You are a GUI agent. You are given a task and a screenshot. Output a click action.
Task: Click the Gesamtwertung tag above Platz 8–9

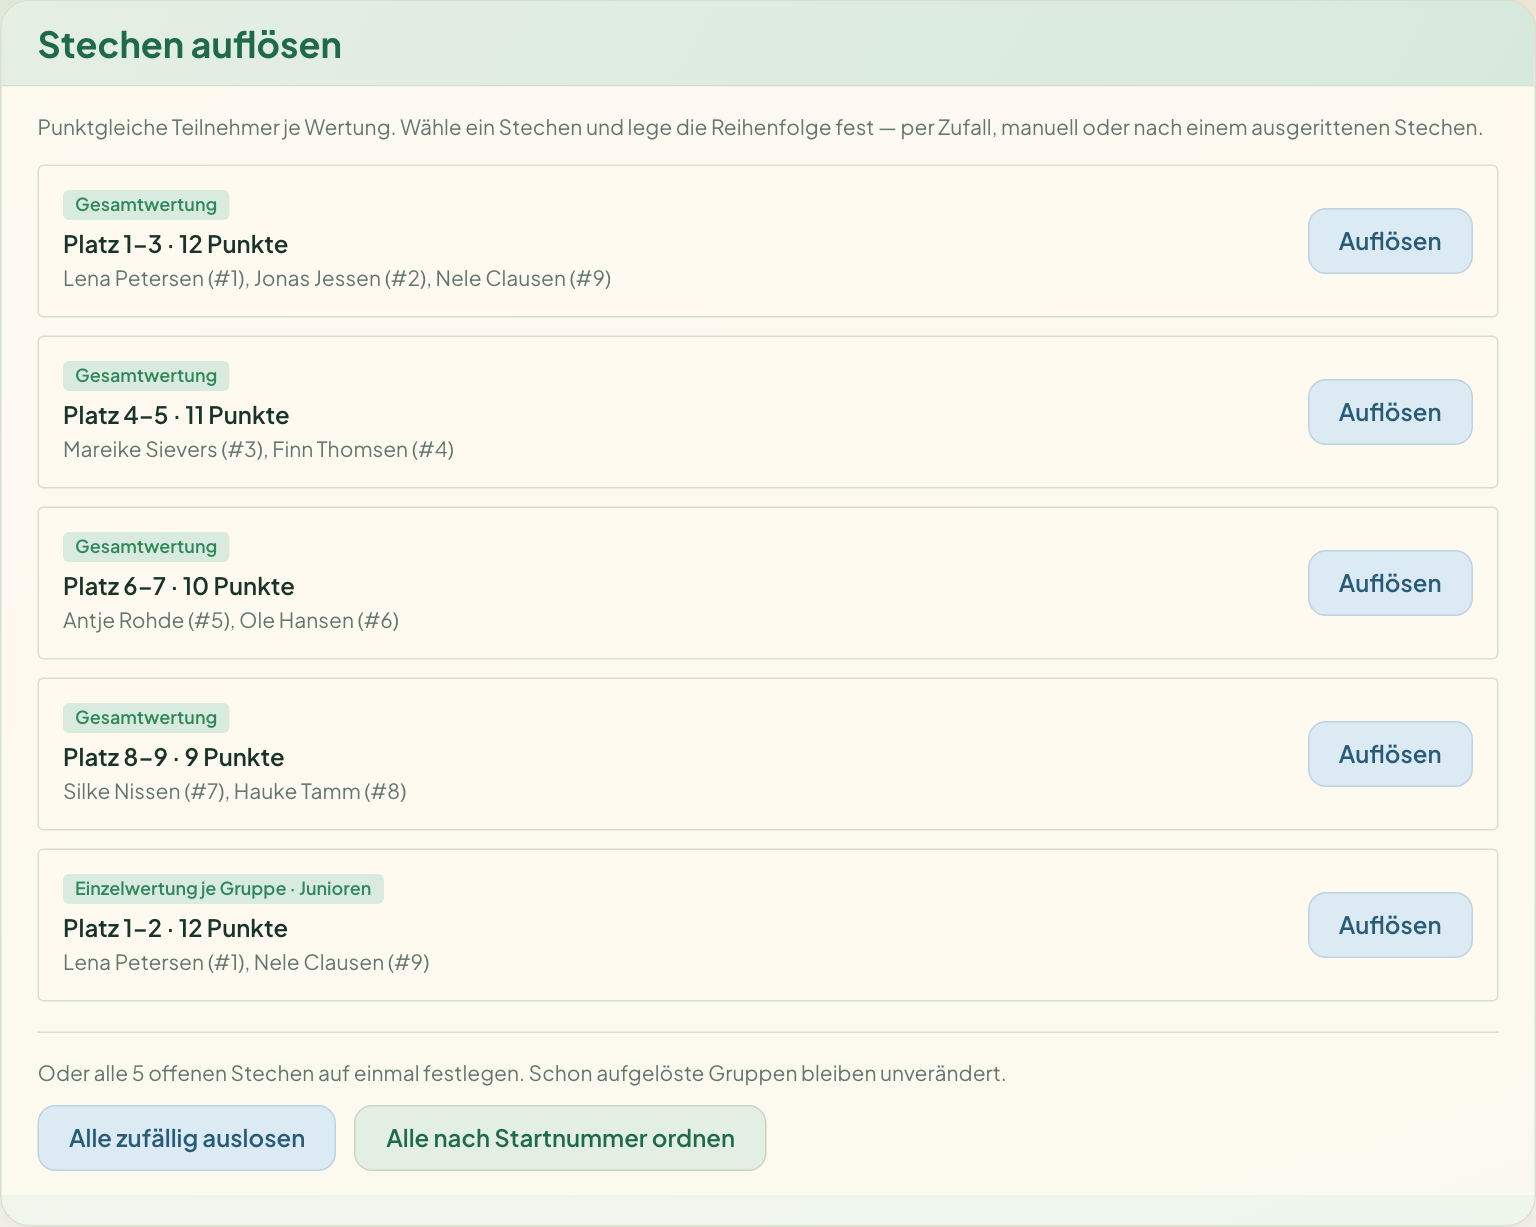146,718
